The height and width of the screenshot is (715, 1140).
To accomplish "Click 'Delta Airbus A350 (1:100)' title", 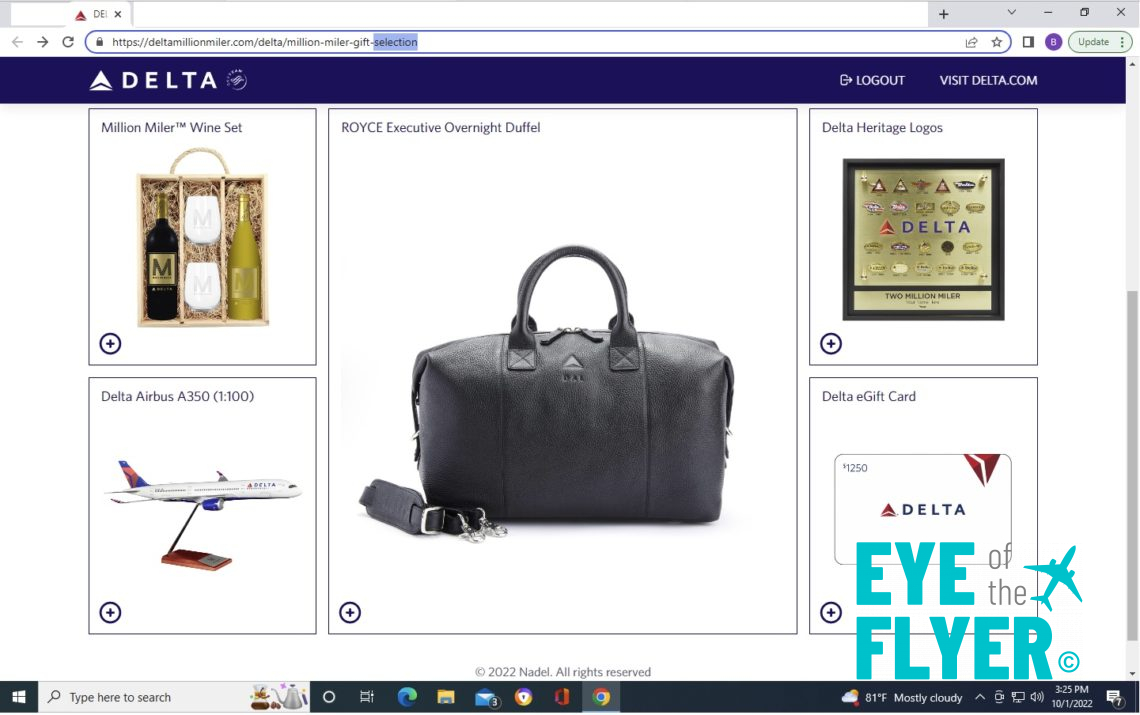I will (x=177, y=396).
